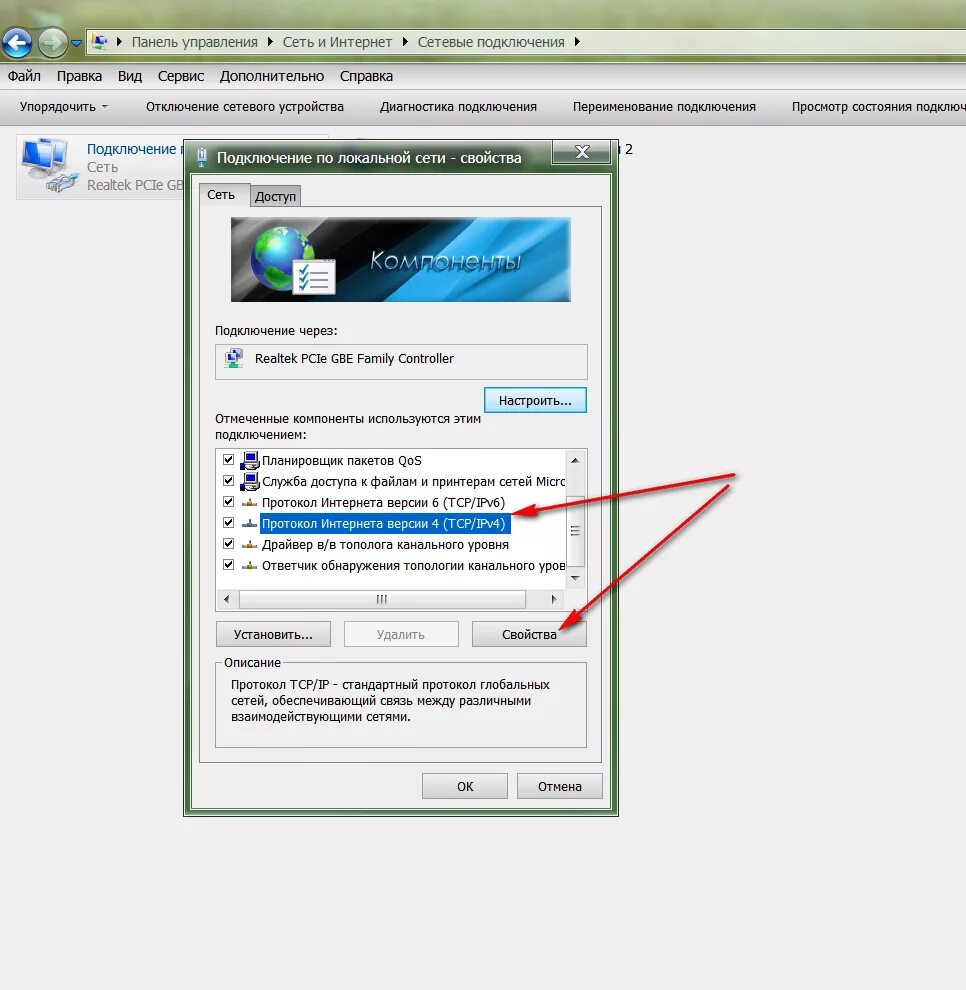The width and height of the screenshot is (966, 990).
Task: Click the dialog title bar network icon
Action: click(201, 157)
